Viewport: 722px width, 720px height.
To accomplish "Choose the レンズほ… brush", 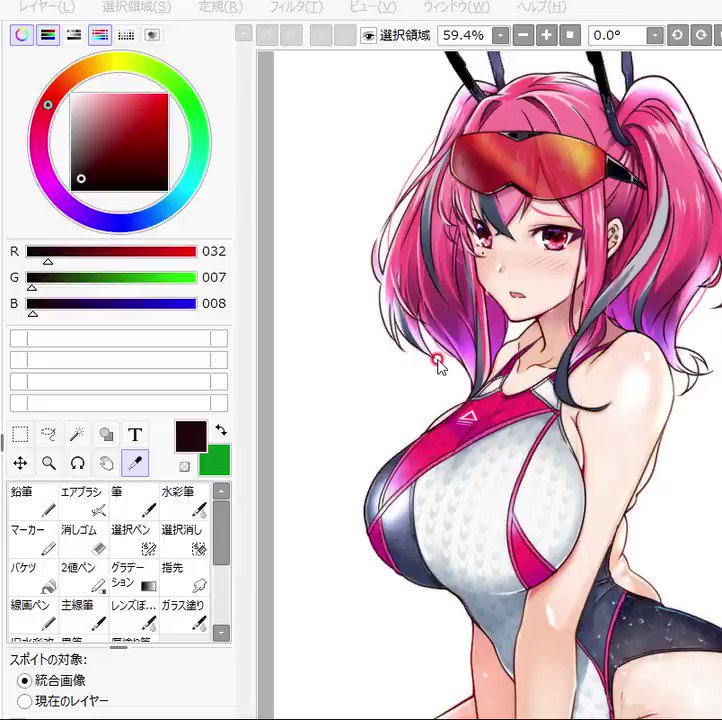I will pos(134,615).
